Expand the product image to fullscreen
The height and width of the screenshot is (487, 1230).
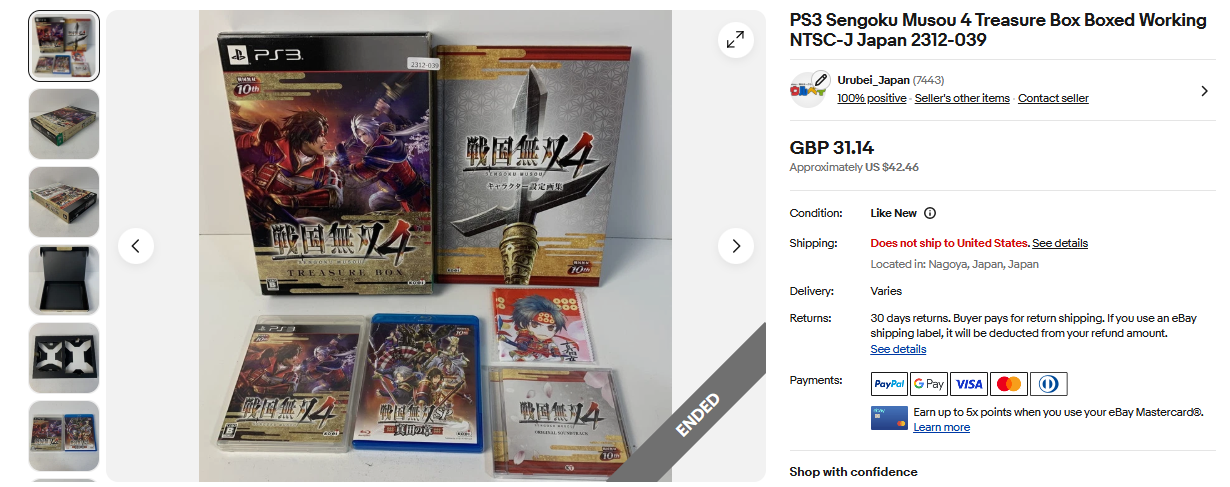(735, 40)
